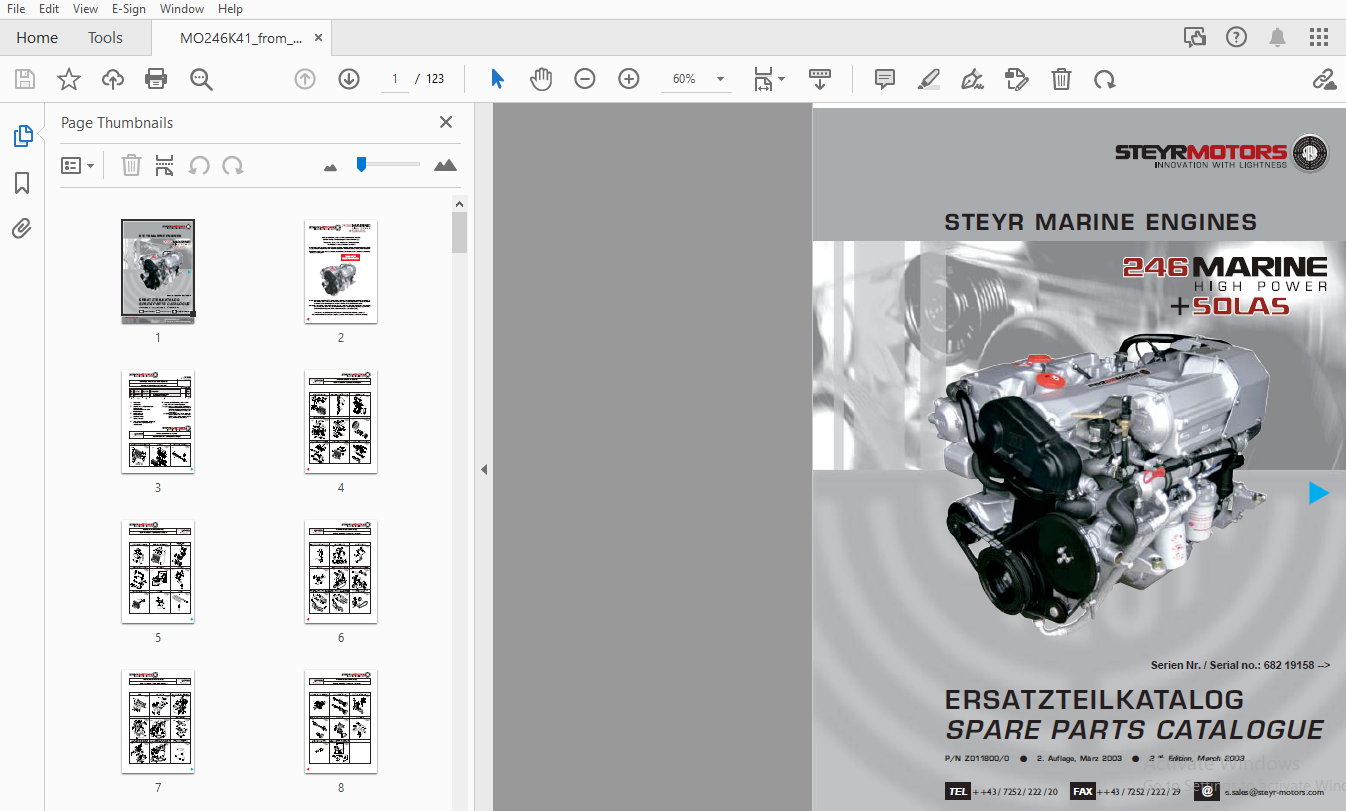1346x811 pixels.
Task: Go to the previous page arrow
Action: pyautogui.click(x=305, y=79)
